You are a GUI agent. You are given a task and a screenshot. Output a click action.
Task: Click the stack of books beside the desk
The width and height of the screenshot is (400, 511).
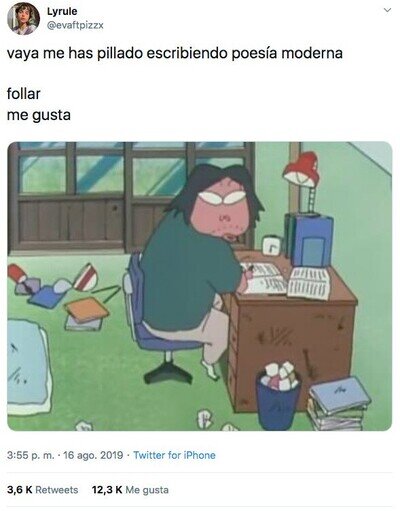tap(338, 404)
